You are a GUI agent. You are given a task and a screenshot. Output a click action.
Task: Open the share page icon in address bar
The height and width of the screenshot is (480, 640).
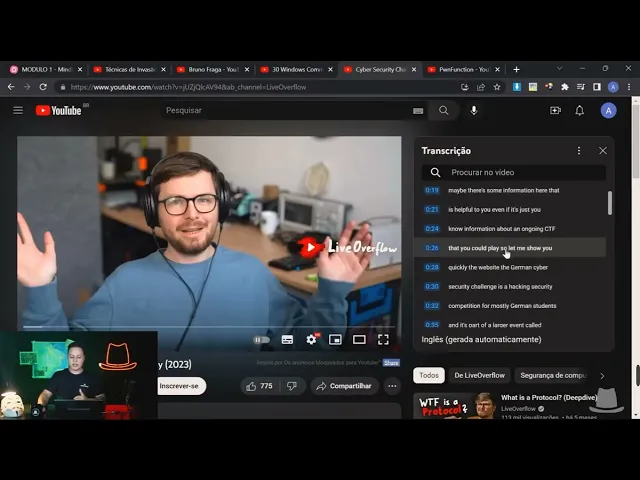(x=481, y=87)
